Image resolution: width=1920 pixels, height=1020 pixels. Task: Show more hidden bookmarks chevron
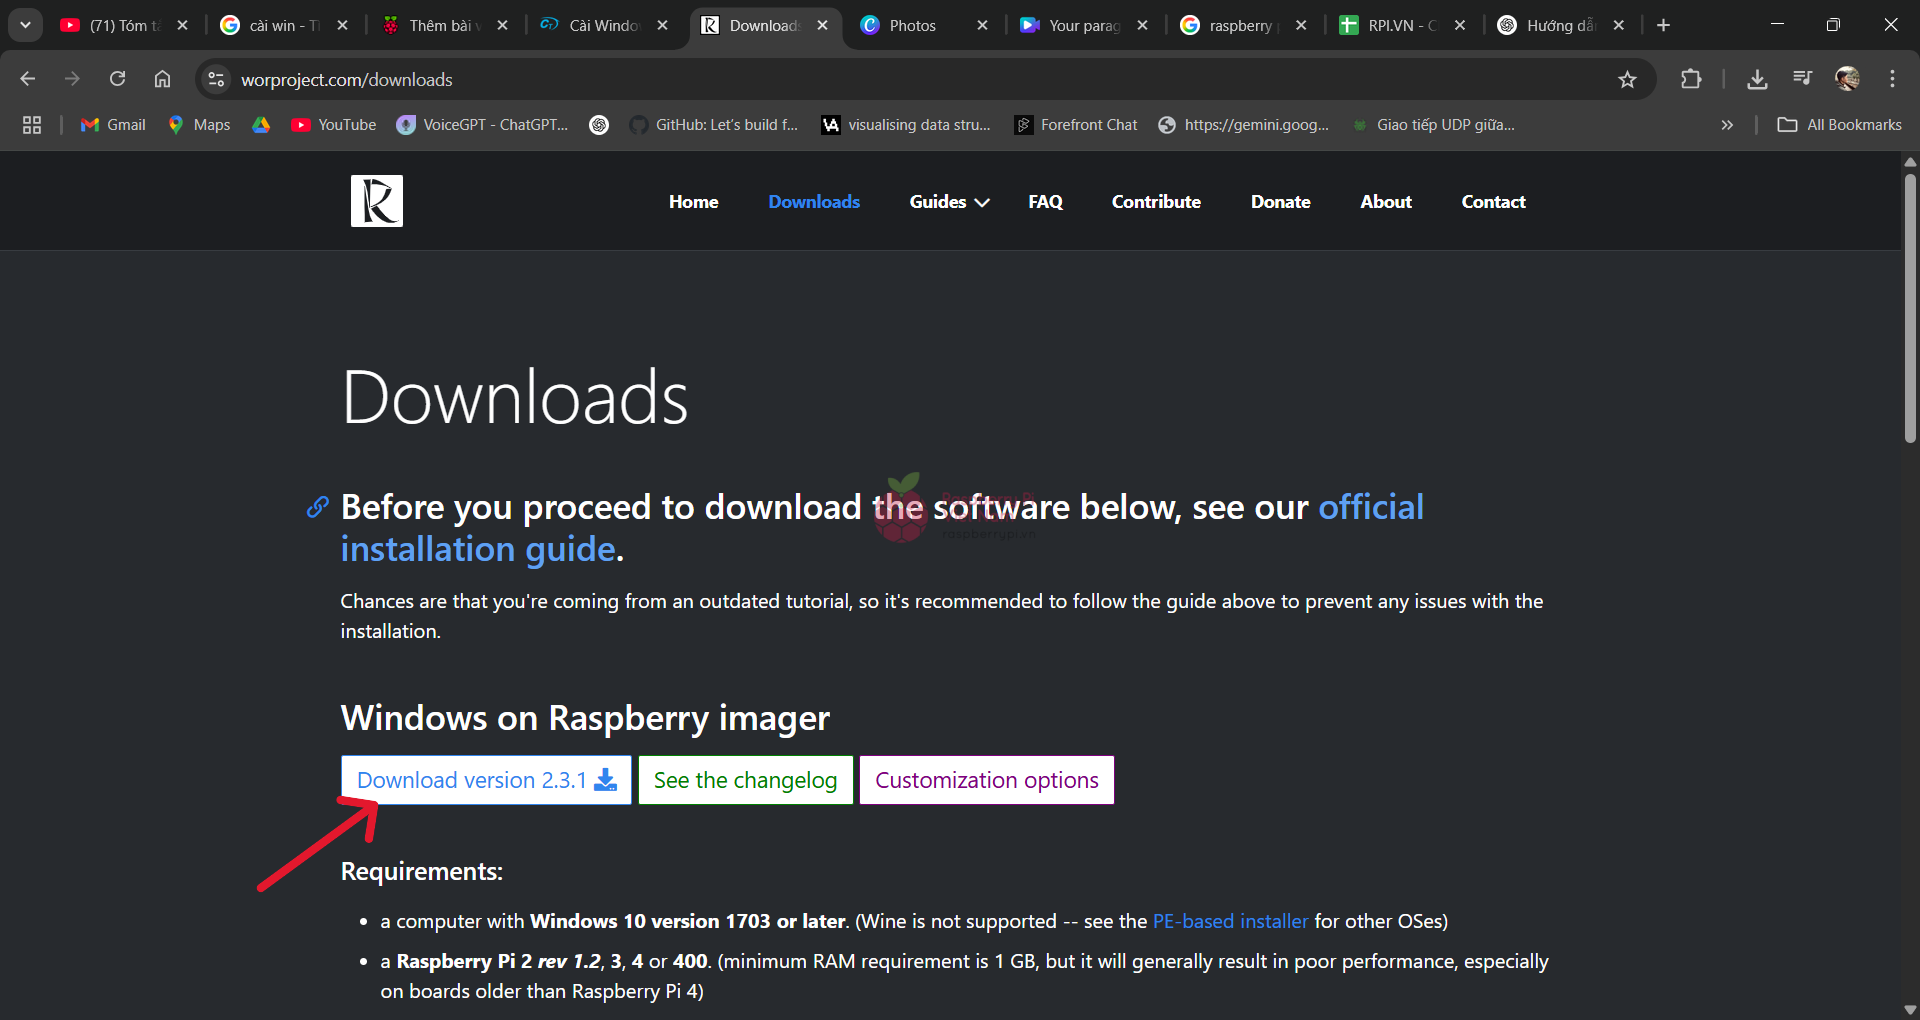[x=1727, y=125]
